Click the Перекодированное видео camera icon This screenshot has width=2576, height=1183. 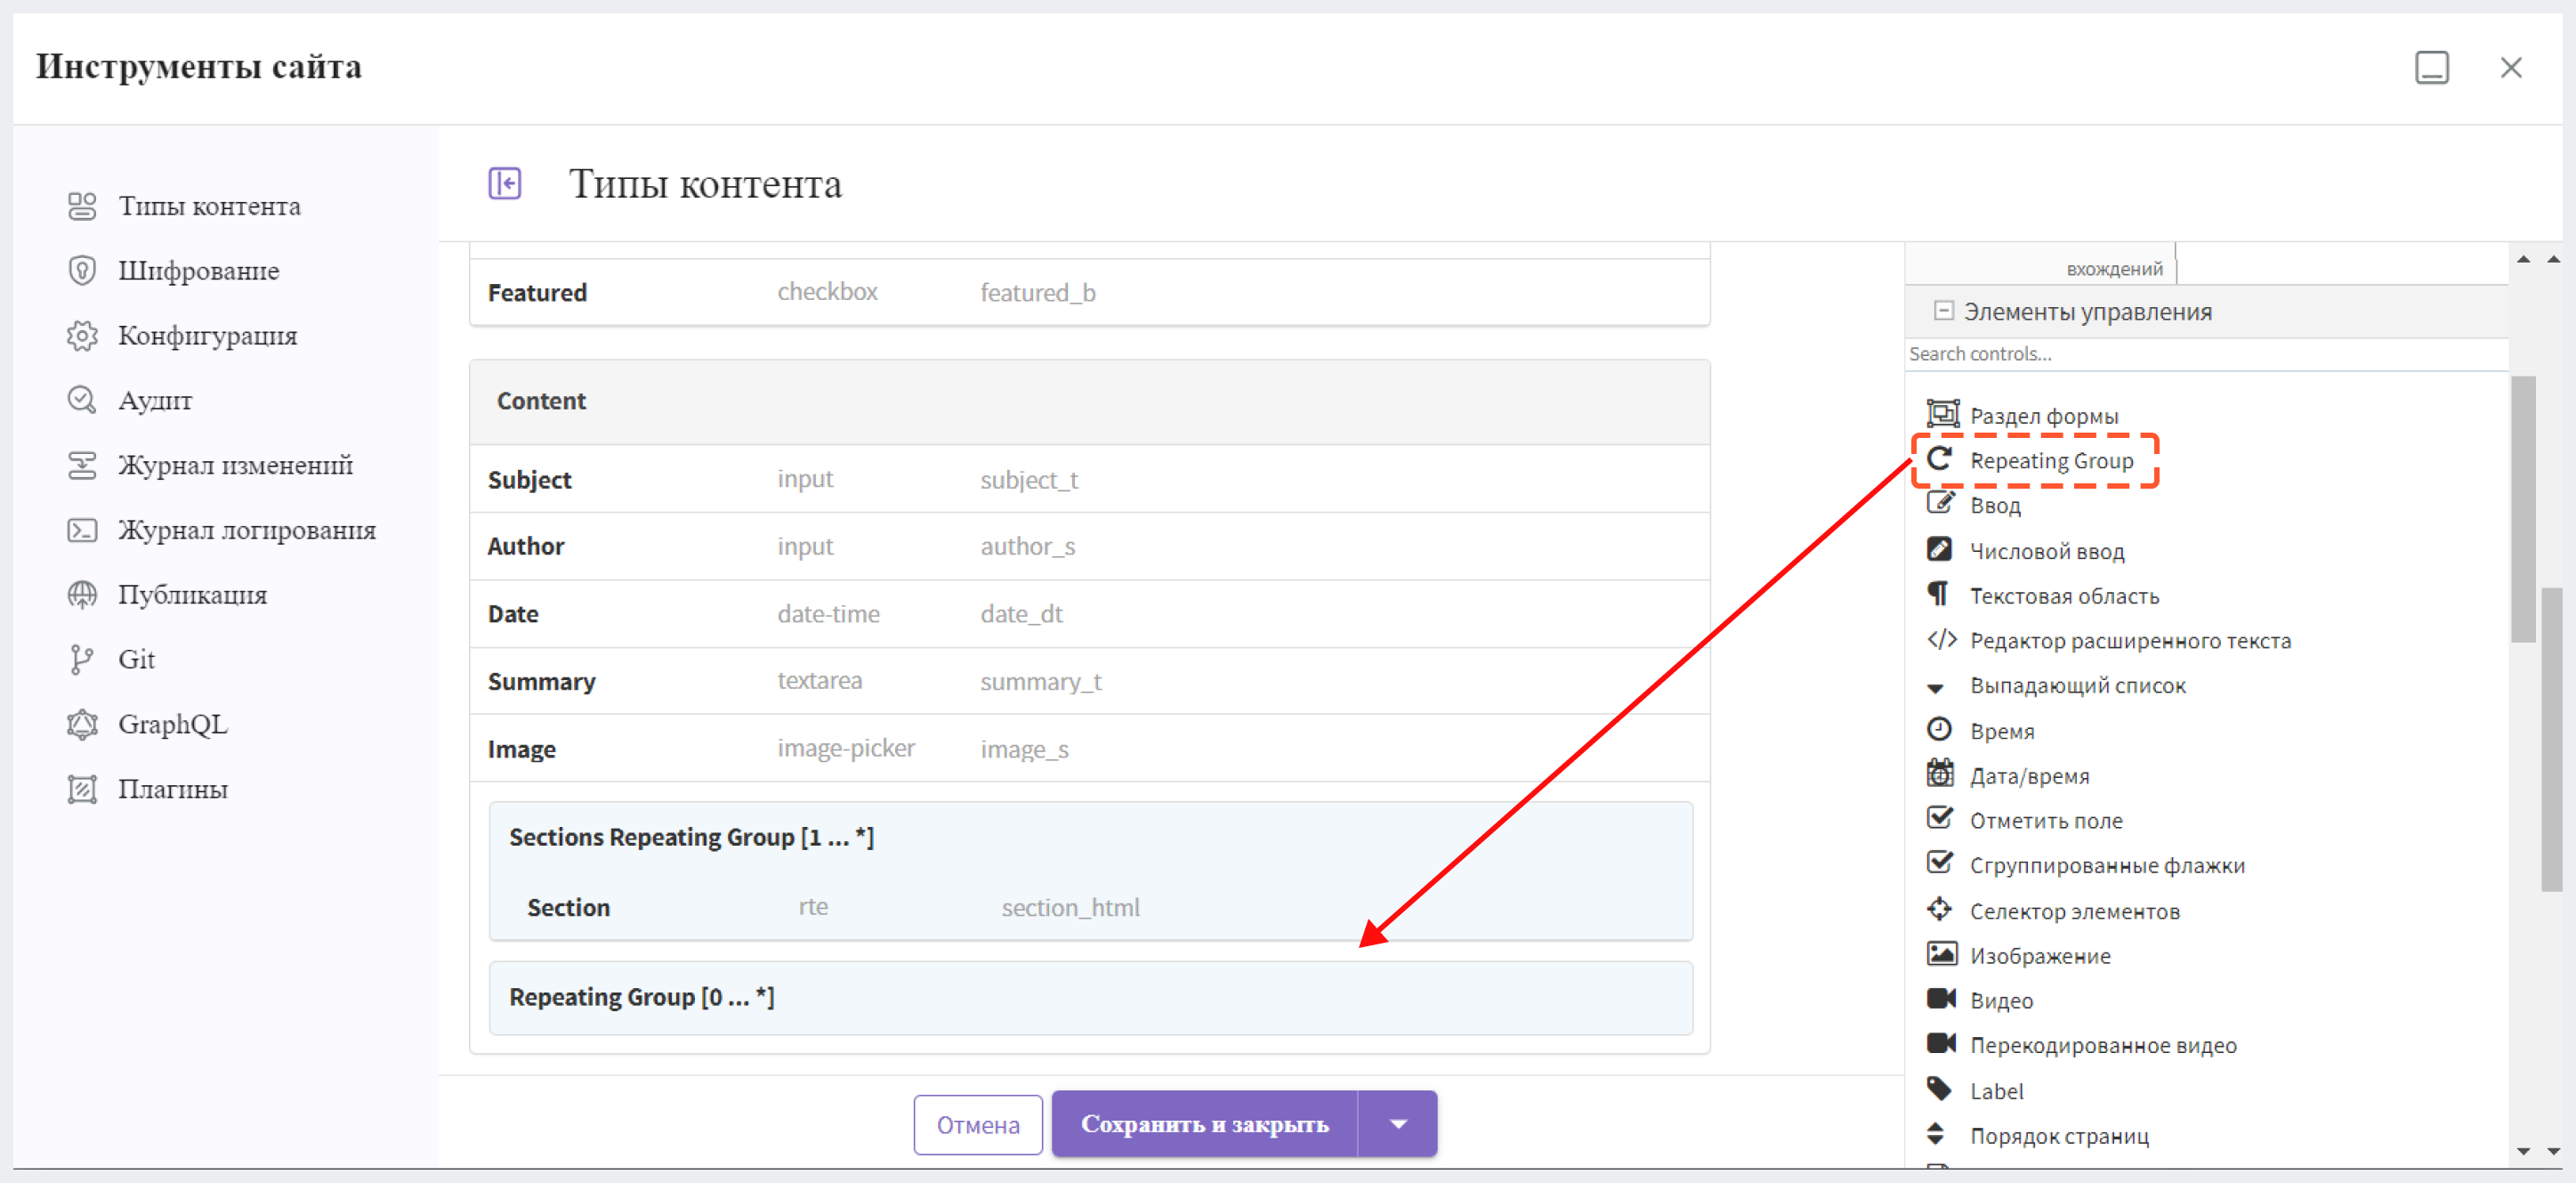1941,1044
